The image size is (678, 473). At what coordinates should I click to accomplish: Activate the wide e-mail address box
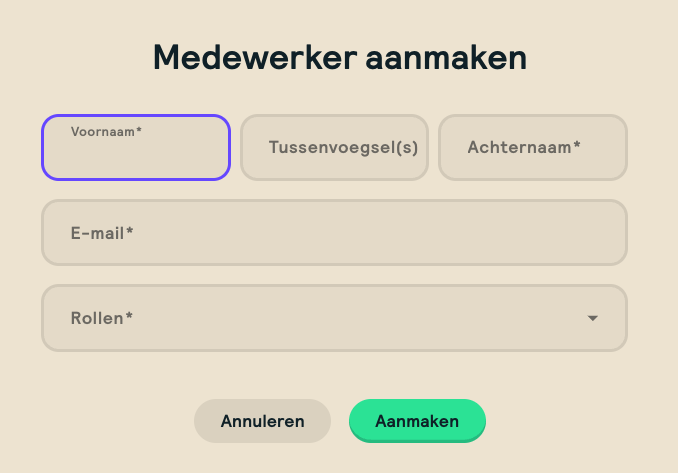pos(334,233)
